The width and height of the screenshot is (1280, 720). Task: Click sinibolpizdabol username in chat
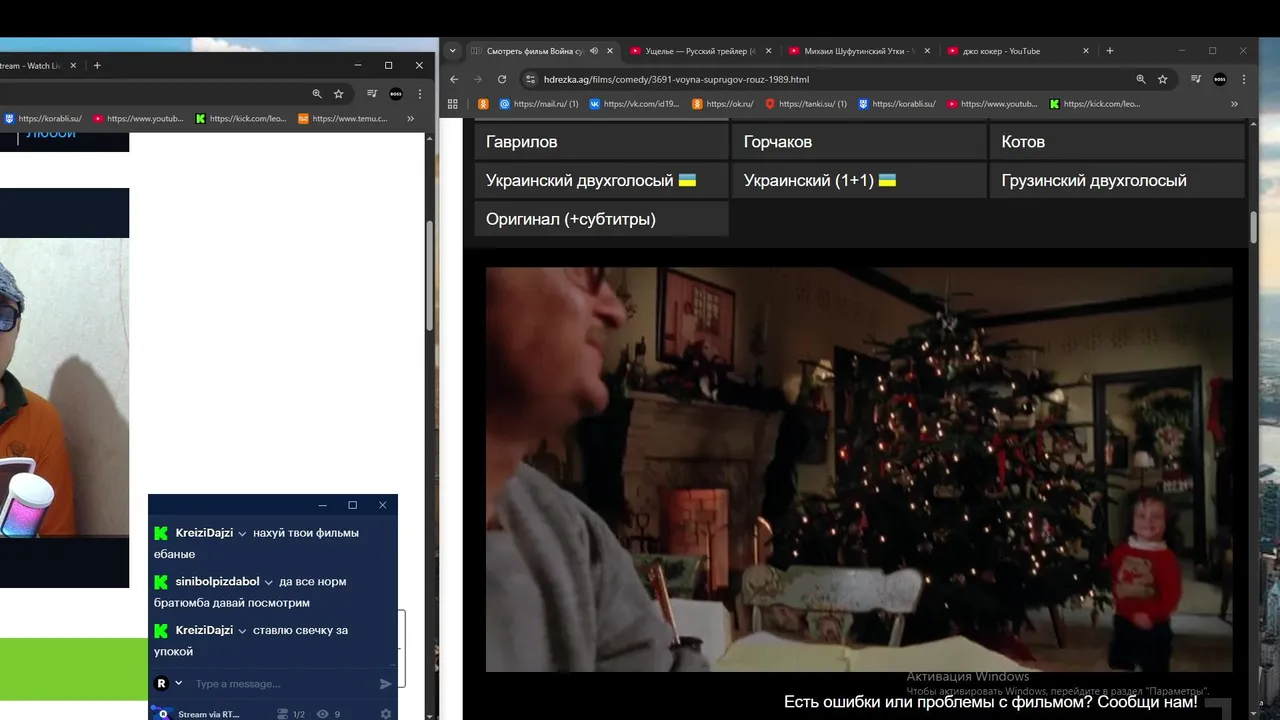217,581
